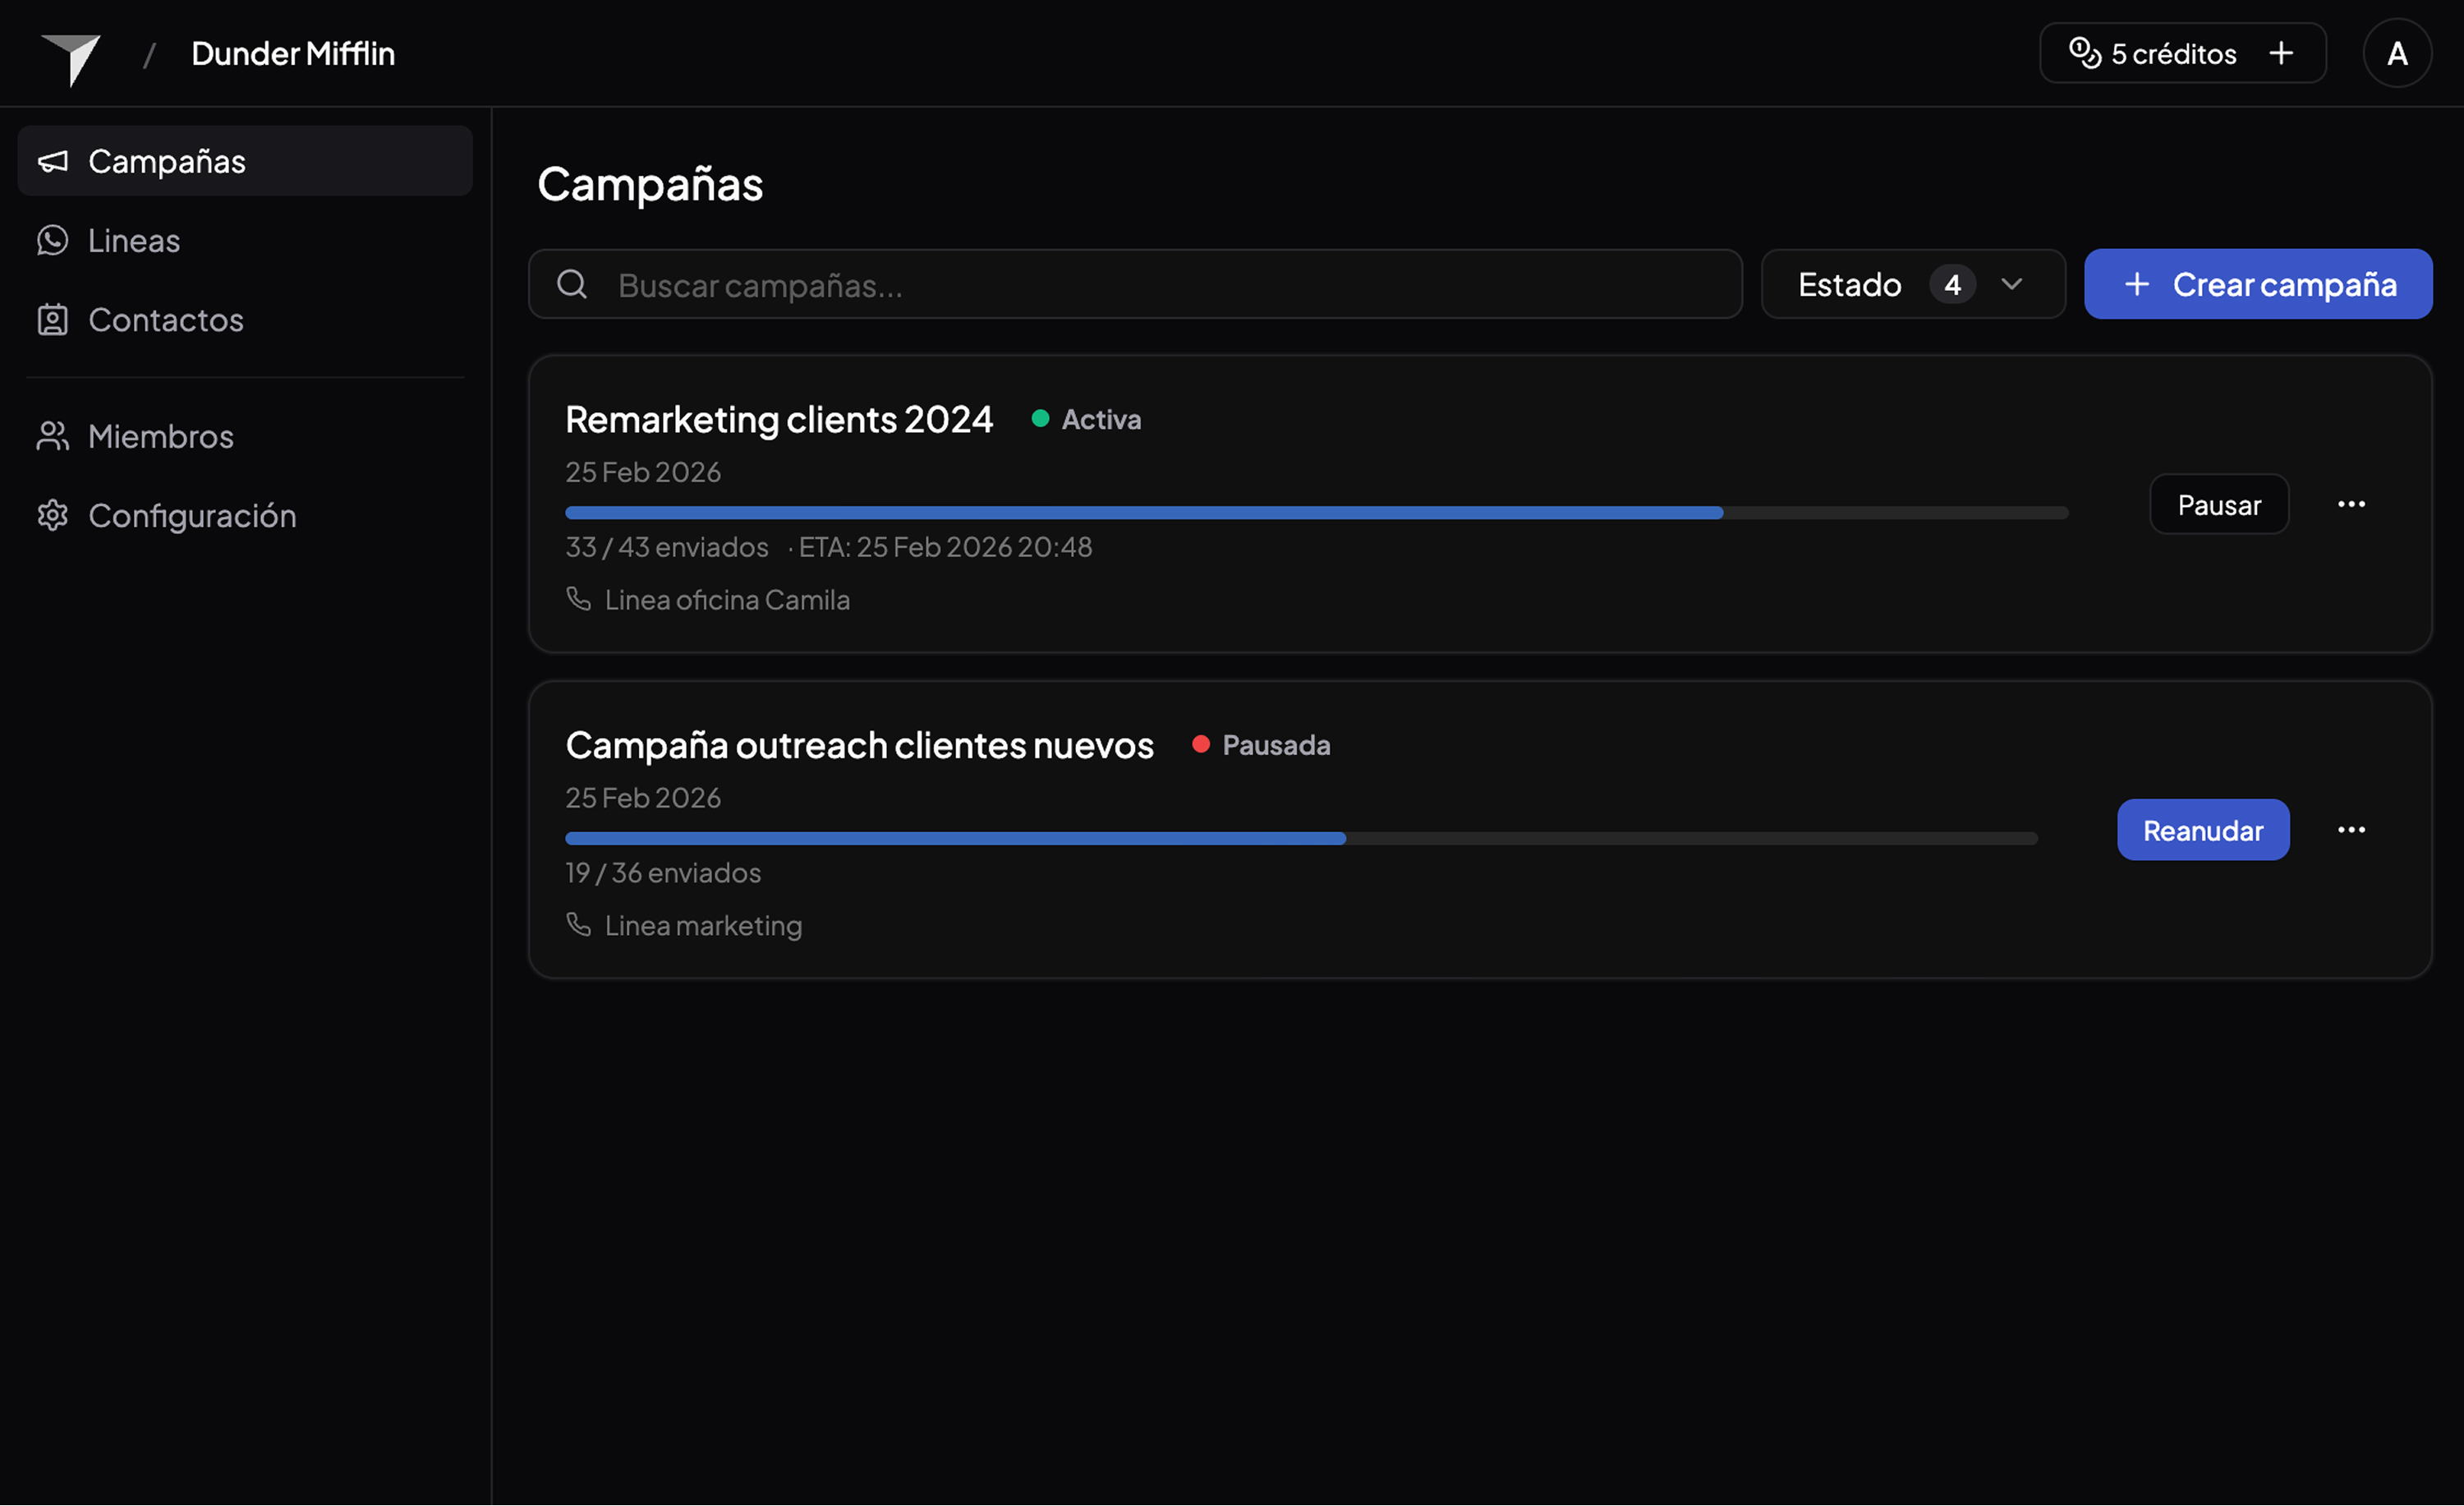
Task: Click the plus icon beside 5 créditos
Action: 2281,53
